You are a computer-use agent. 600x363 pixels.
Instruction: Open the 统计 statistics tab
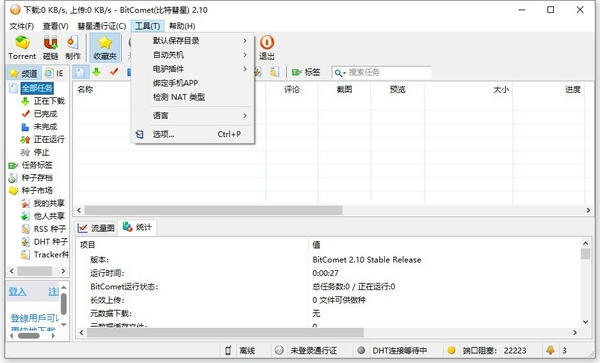coord(138,227)
